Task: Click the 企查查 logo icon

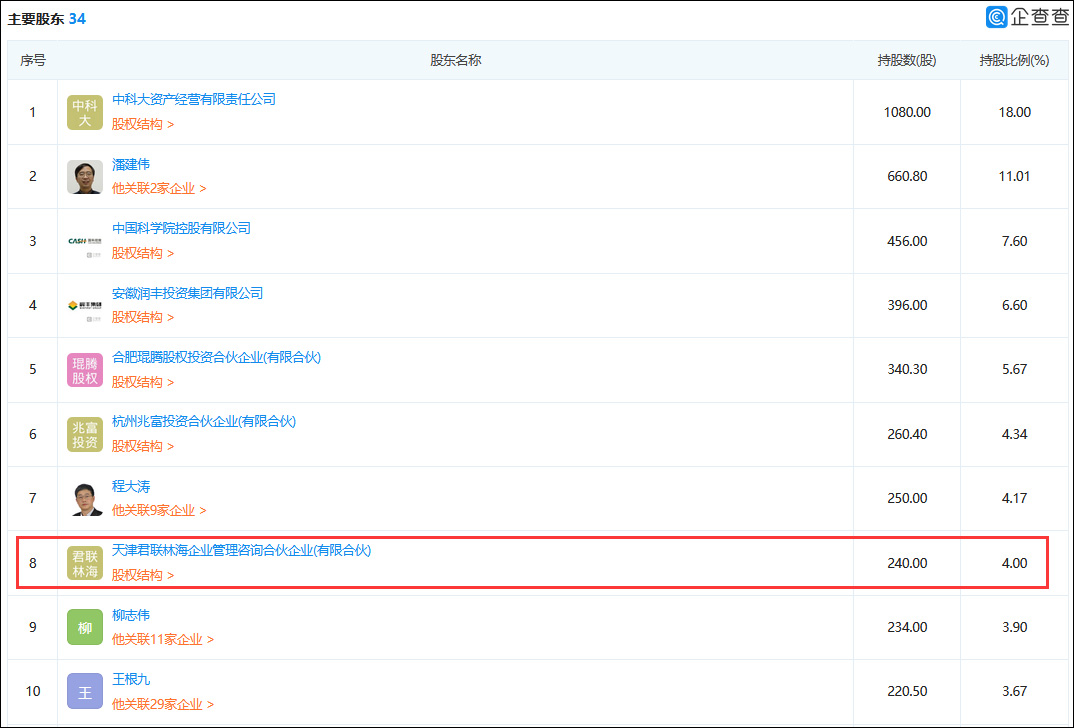Action: click(x=997, y=17)
